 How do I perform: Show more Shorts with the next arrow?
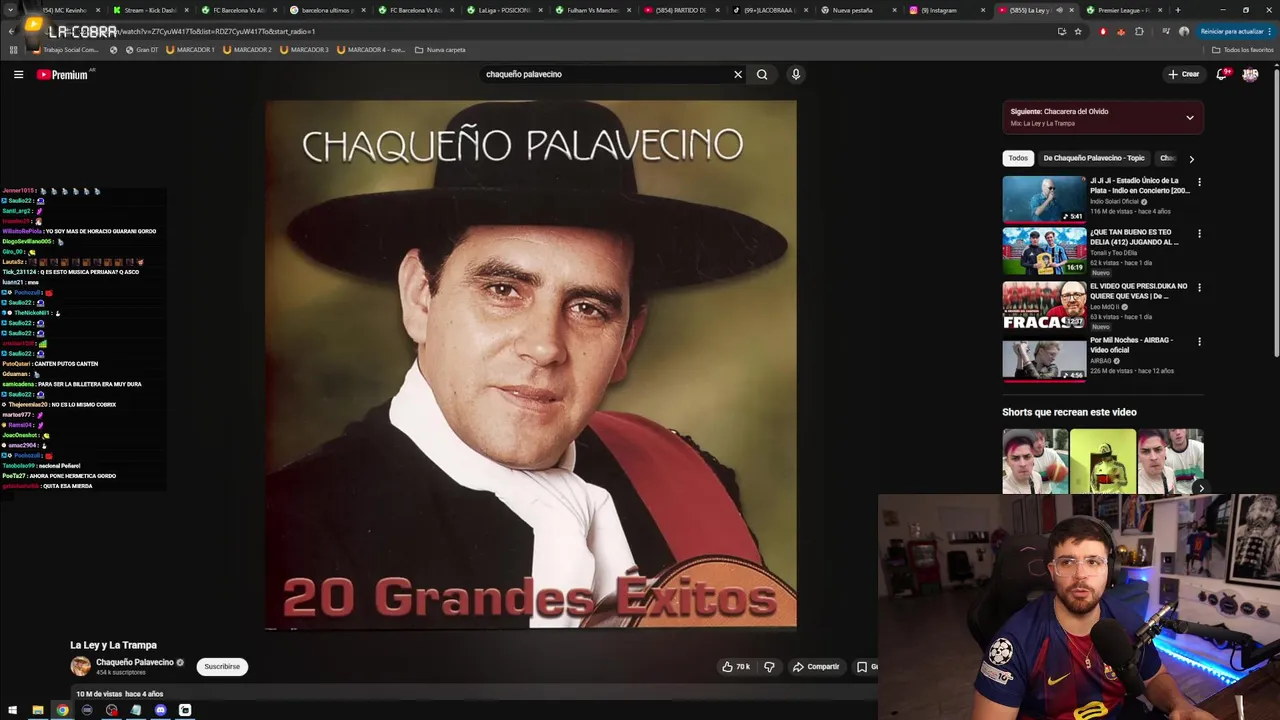[1201, 488]
